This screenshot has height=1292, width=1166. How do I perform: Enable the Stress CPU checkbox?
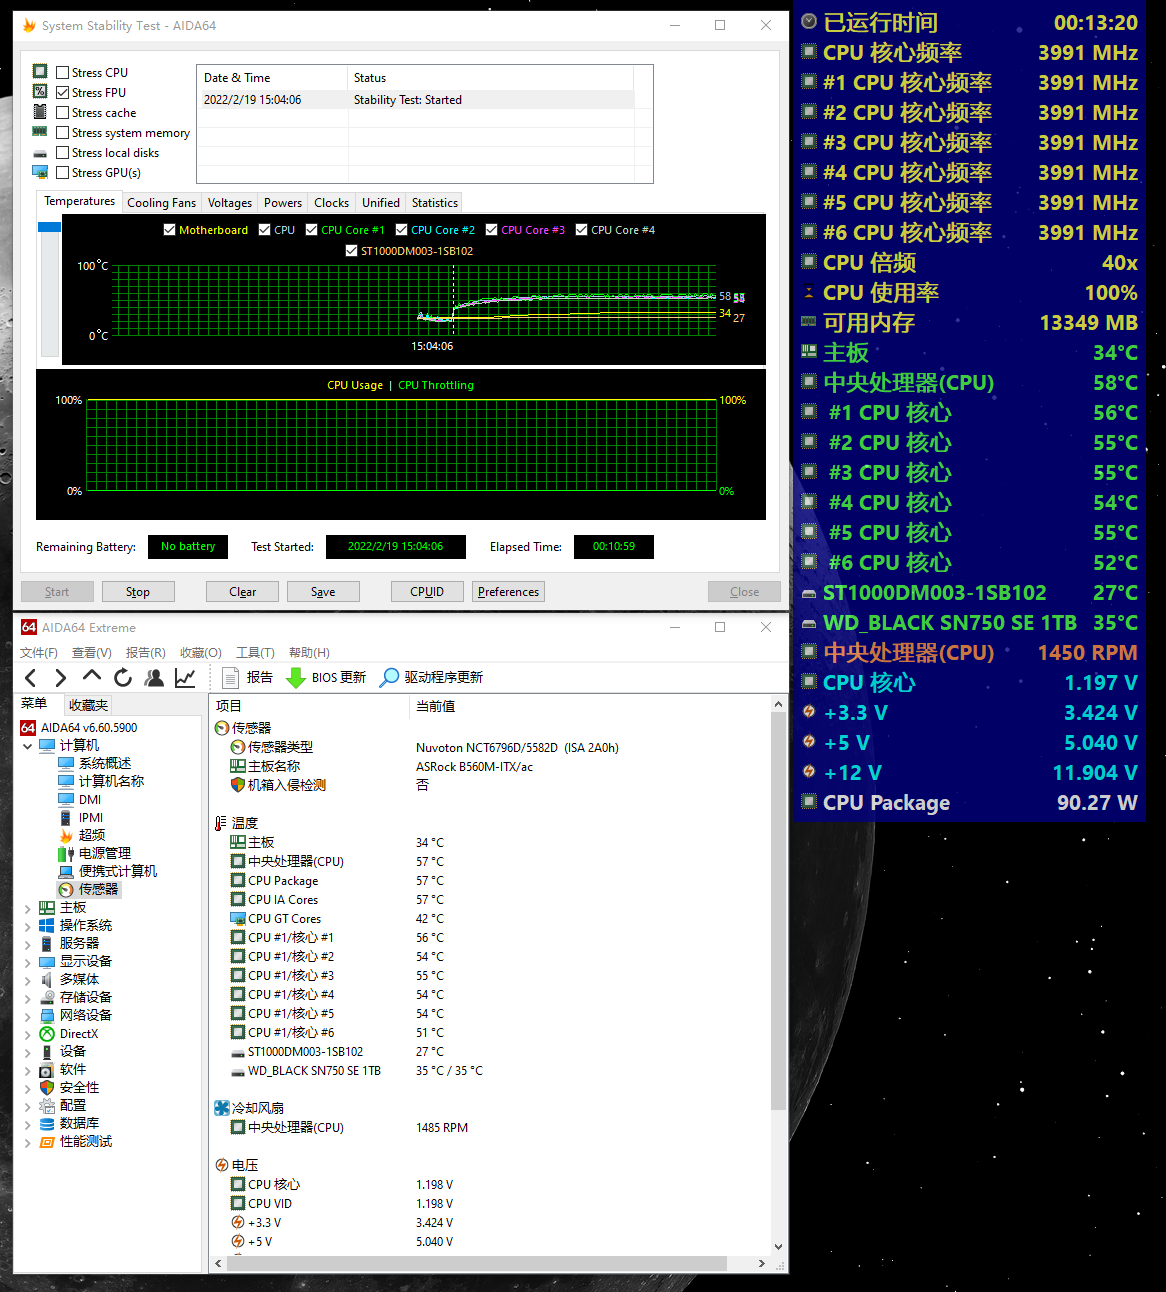63,73
